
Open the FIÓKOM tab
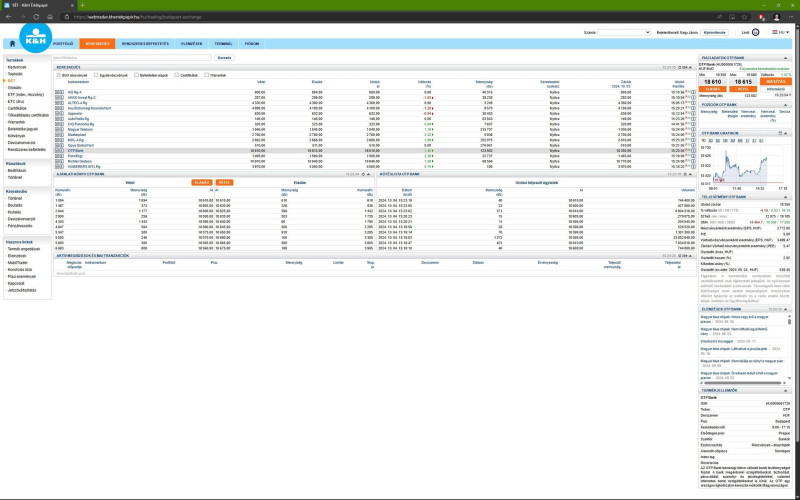point(252,44)
